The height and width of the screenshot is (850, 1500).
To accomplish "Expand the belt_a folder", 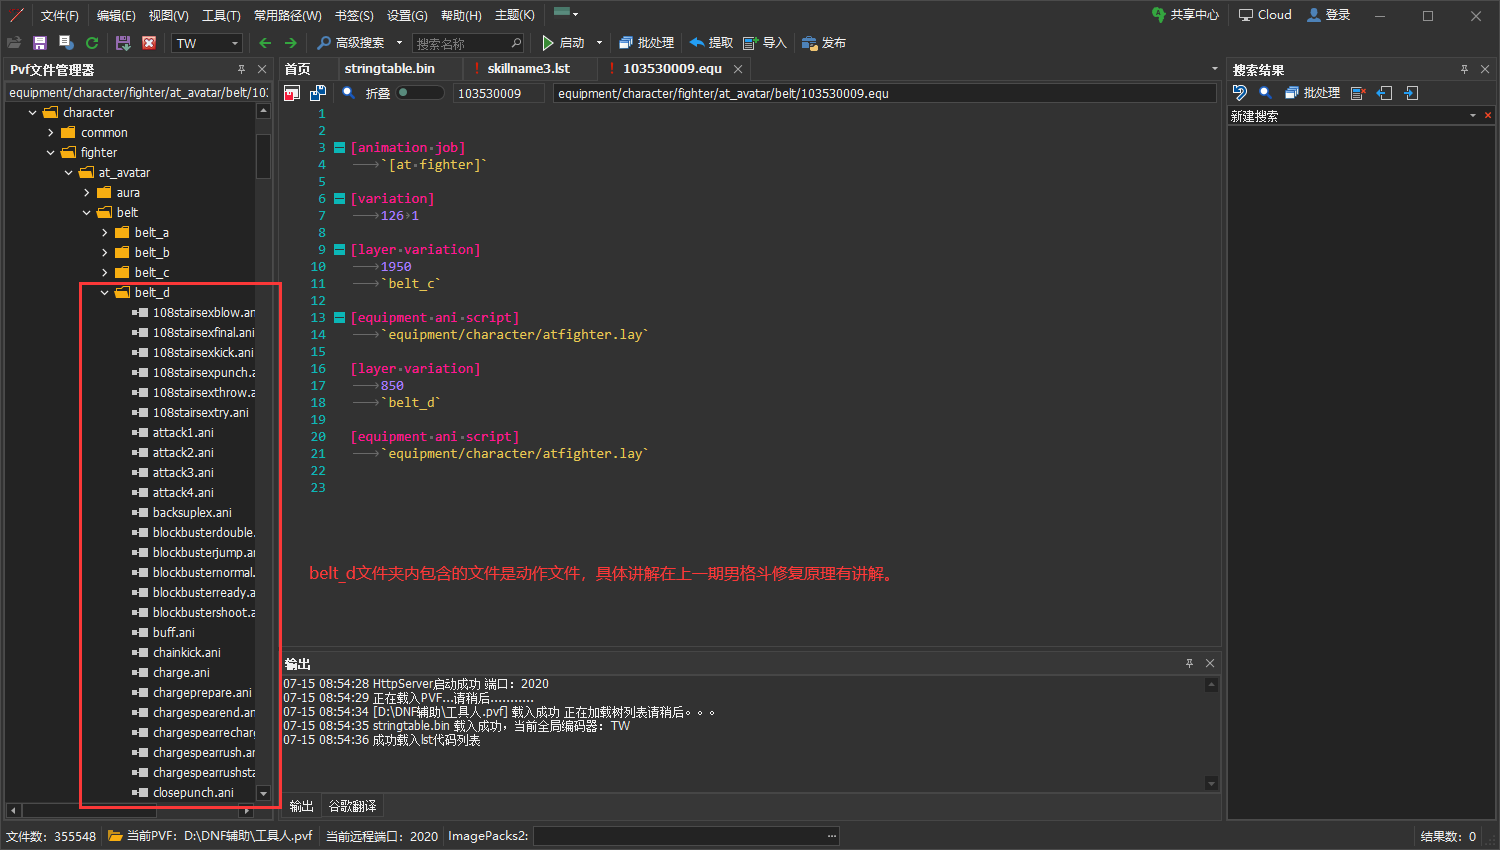I will tap(105, 233).
